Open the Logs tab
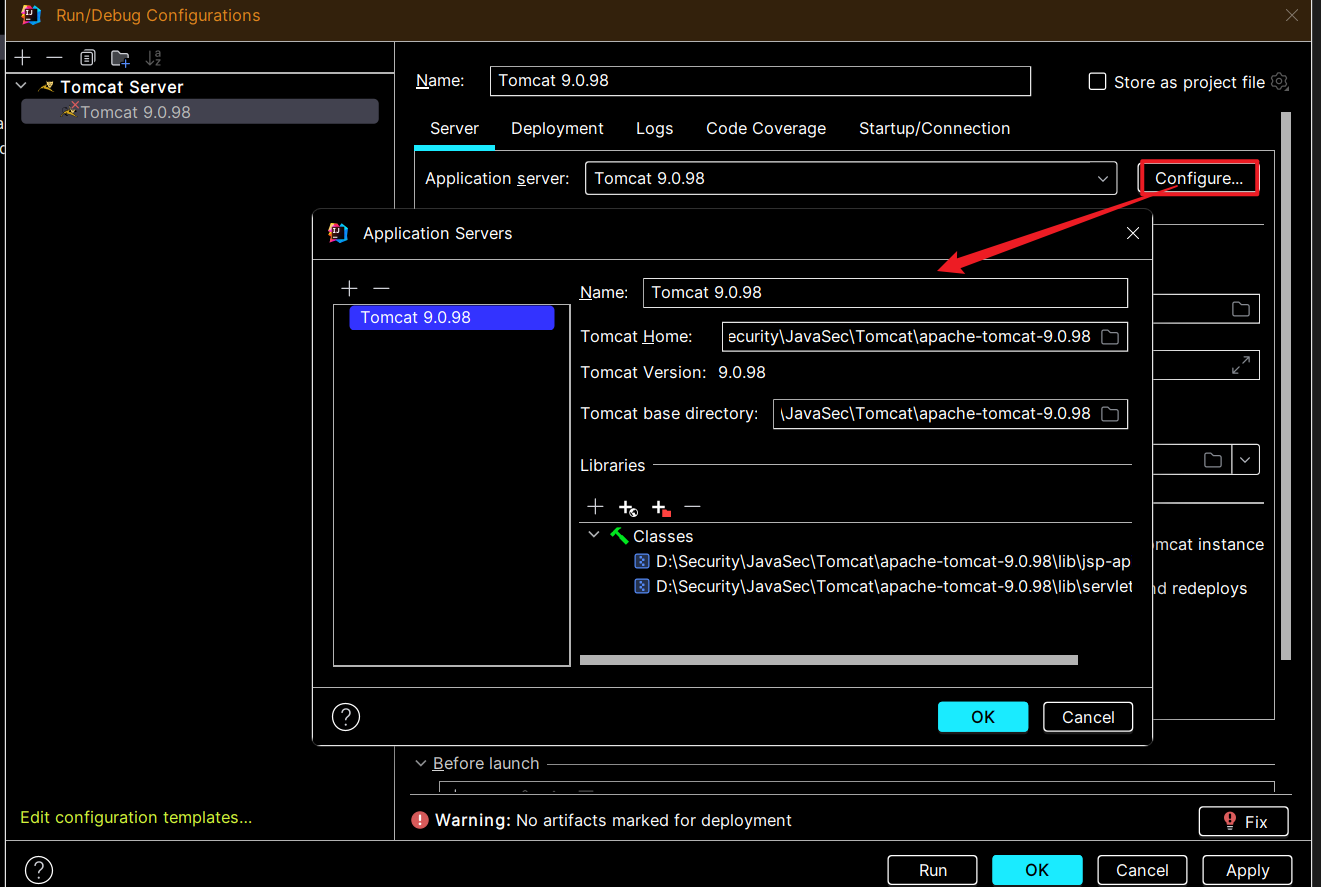This screenshot has height=887, width=1321. point(654,128)
